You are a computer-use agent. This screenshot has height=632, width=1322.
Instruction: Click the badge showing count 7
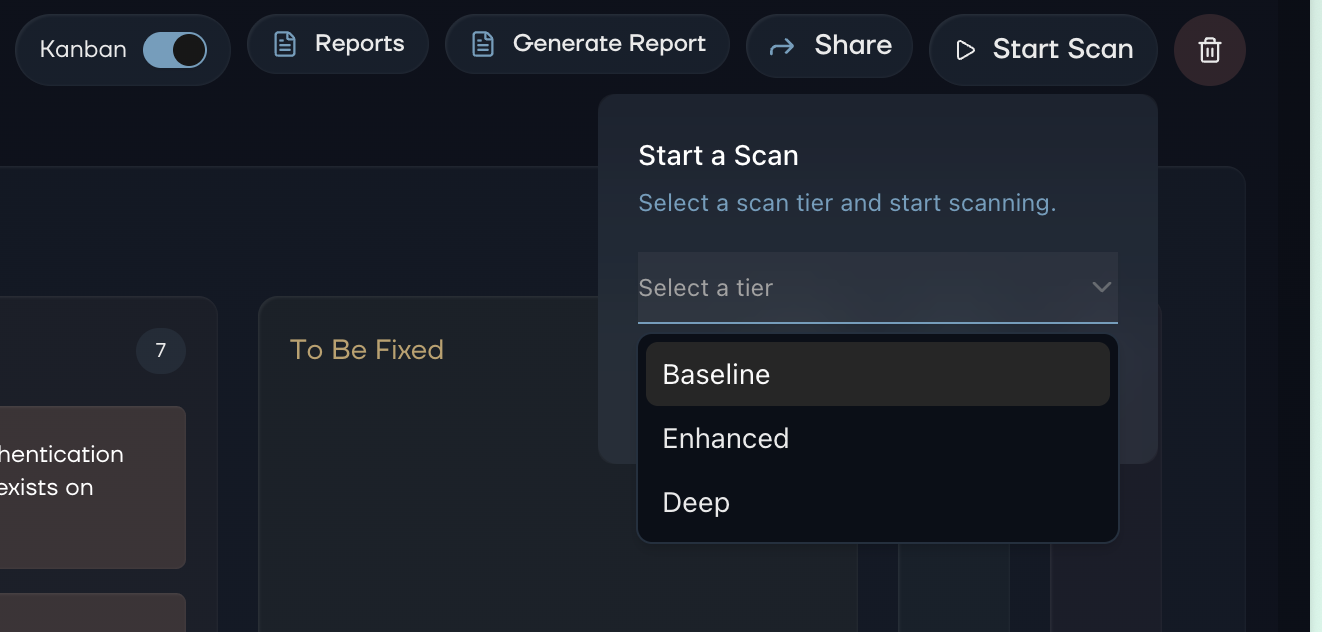[160, 351]
